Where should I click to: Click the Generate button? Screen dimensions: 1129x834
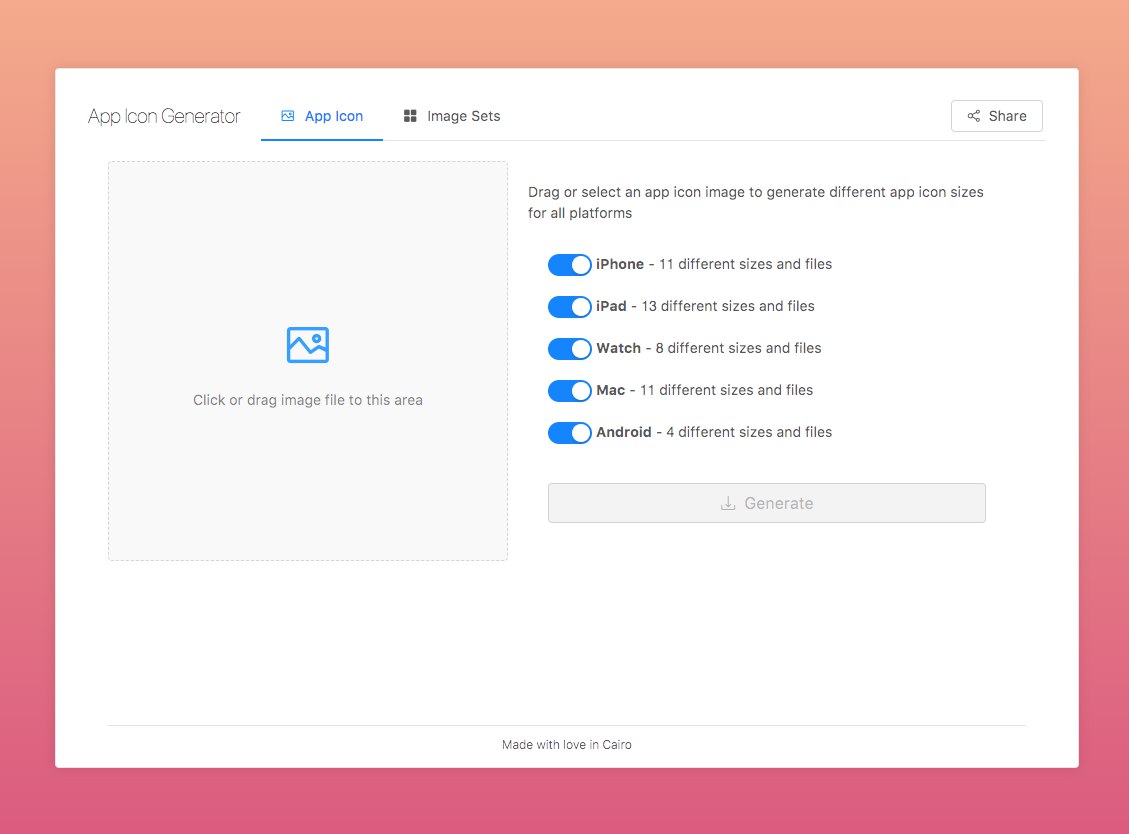[x=767, y=503]
